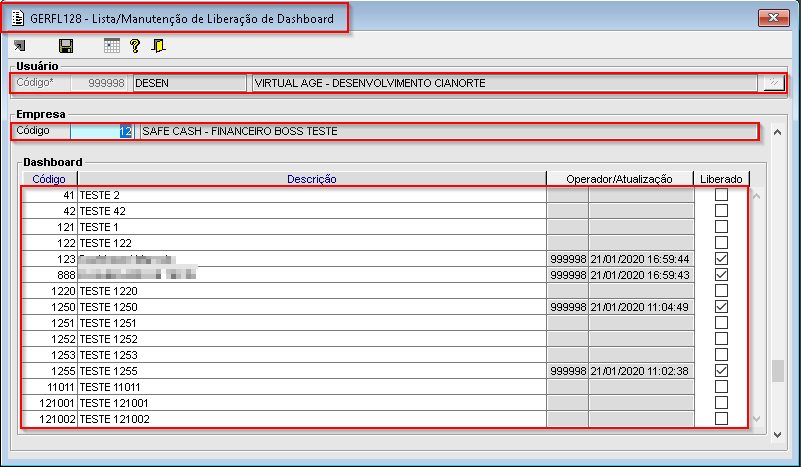
Task: Select the TESTE 1255 description cell
Action: point(312,371)
